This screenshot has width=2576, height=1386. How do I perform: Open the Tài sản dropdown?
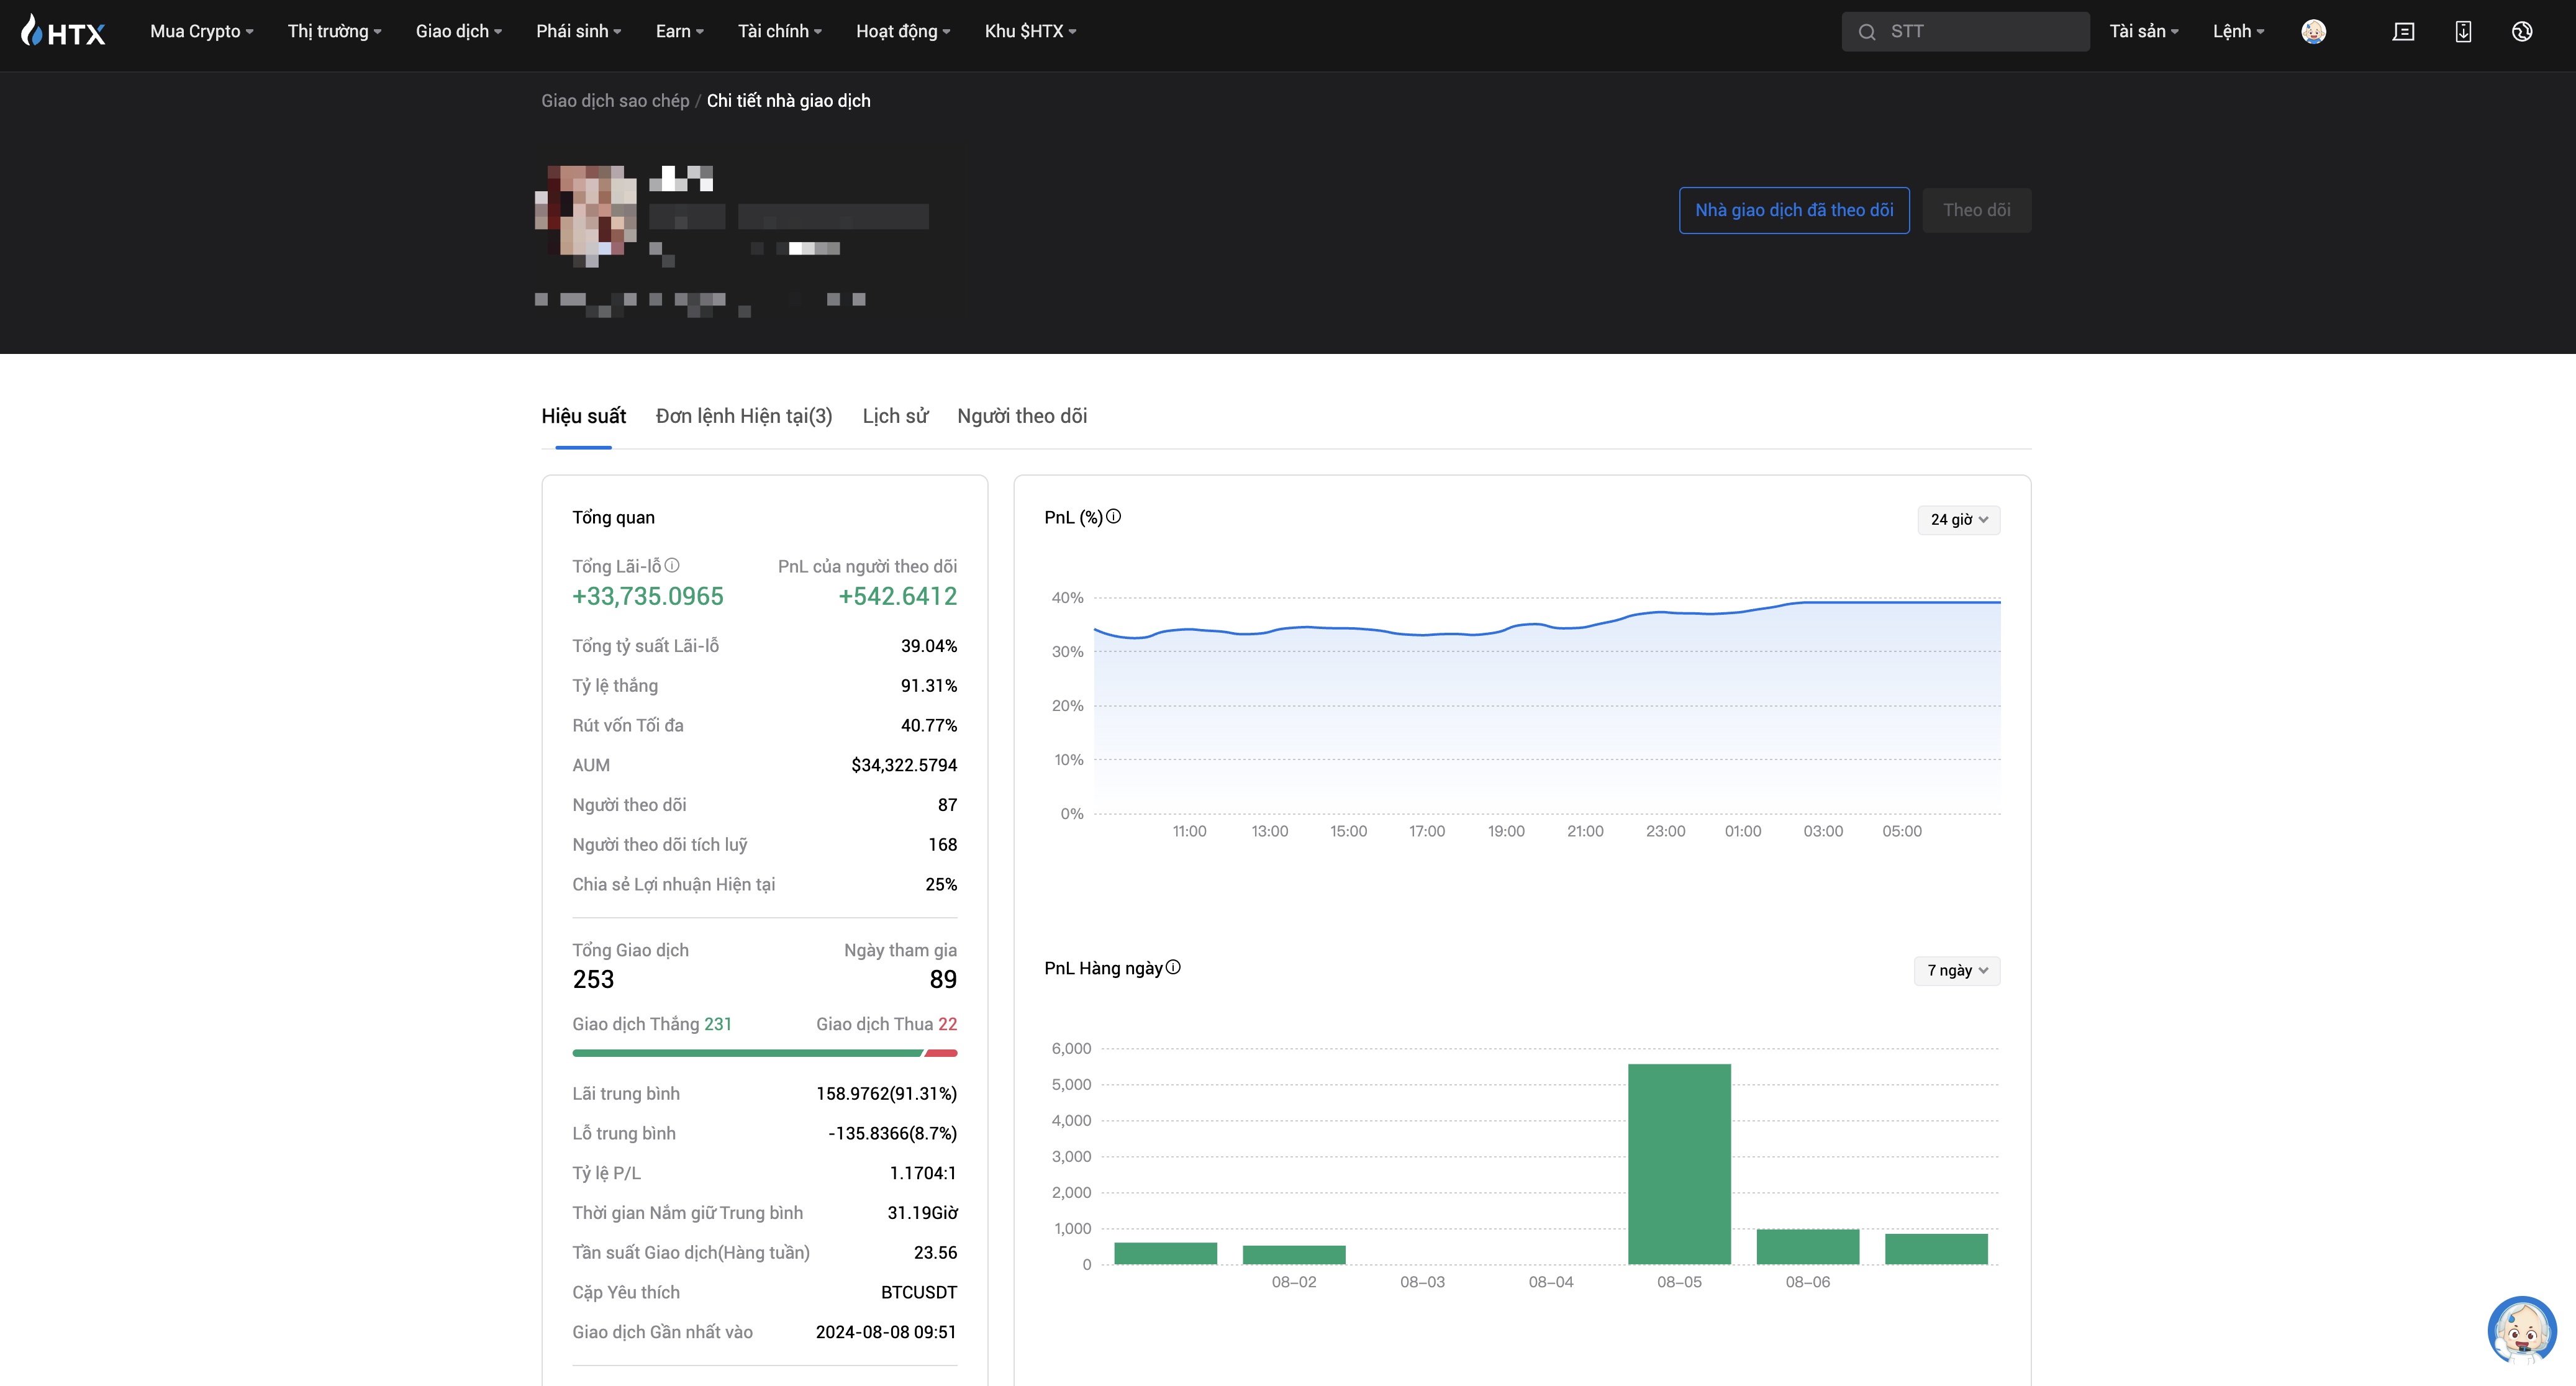(x=2143, y=31)
